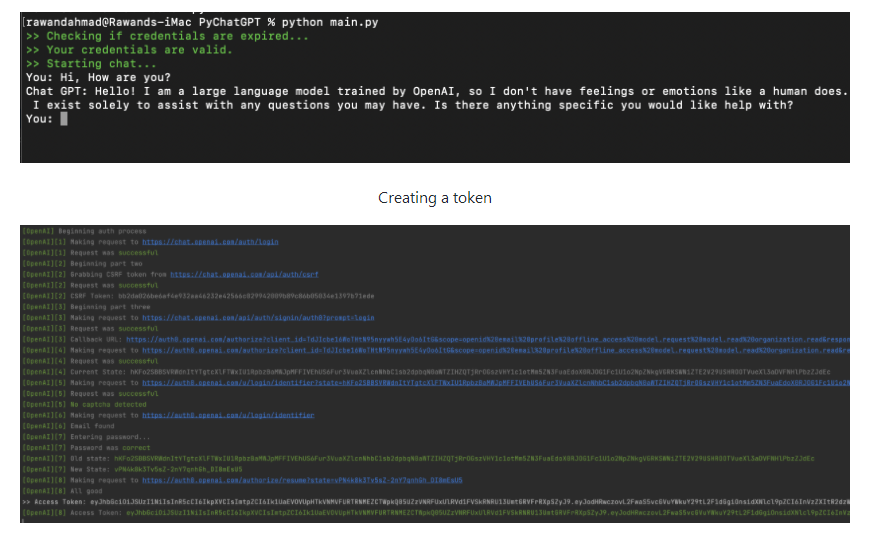Open the authorize/resume?state link

click(302, 480)
